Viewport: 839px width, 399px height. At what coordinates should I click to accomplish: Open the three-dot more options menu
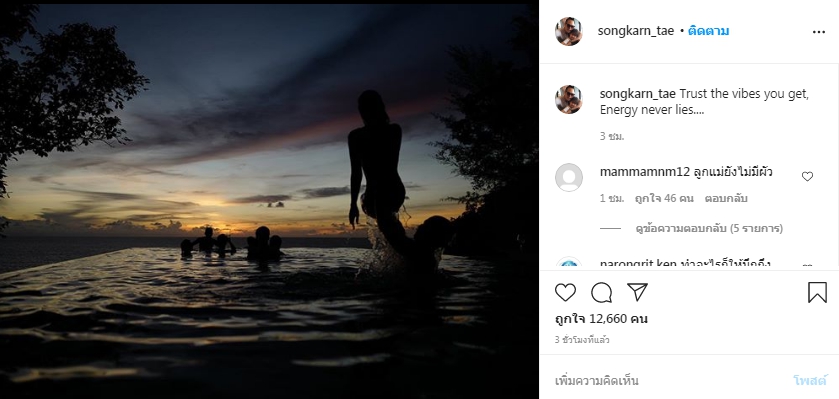coord(819,32)
